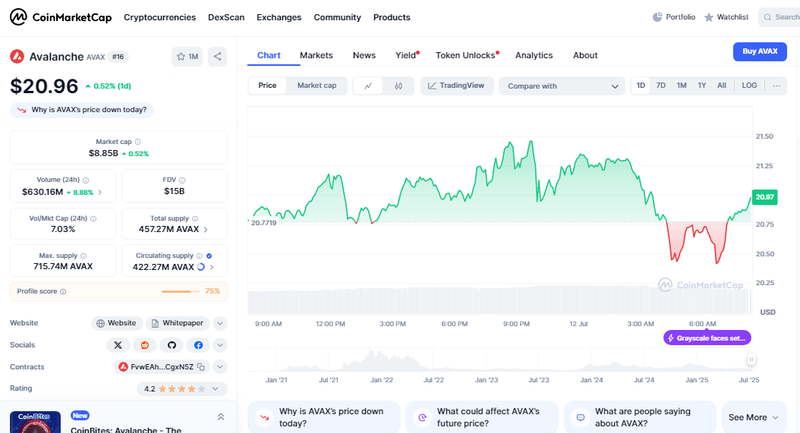Expand the Contracts list chevron
800x433 pixels.
click(x=220, y=367)
